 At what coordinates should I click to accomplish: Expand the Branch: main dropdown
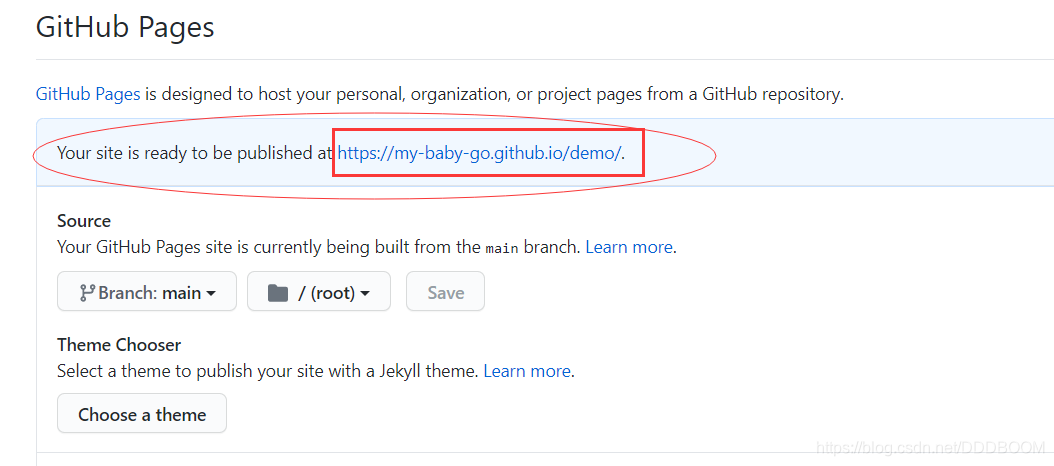147,291
